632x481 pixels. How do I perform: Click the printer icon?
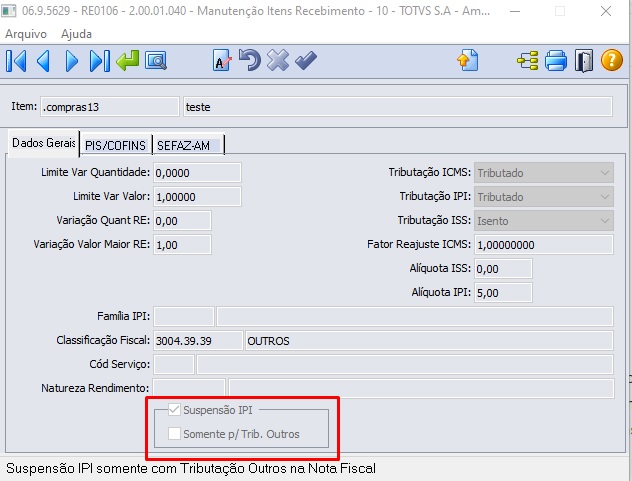556,60
